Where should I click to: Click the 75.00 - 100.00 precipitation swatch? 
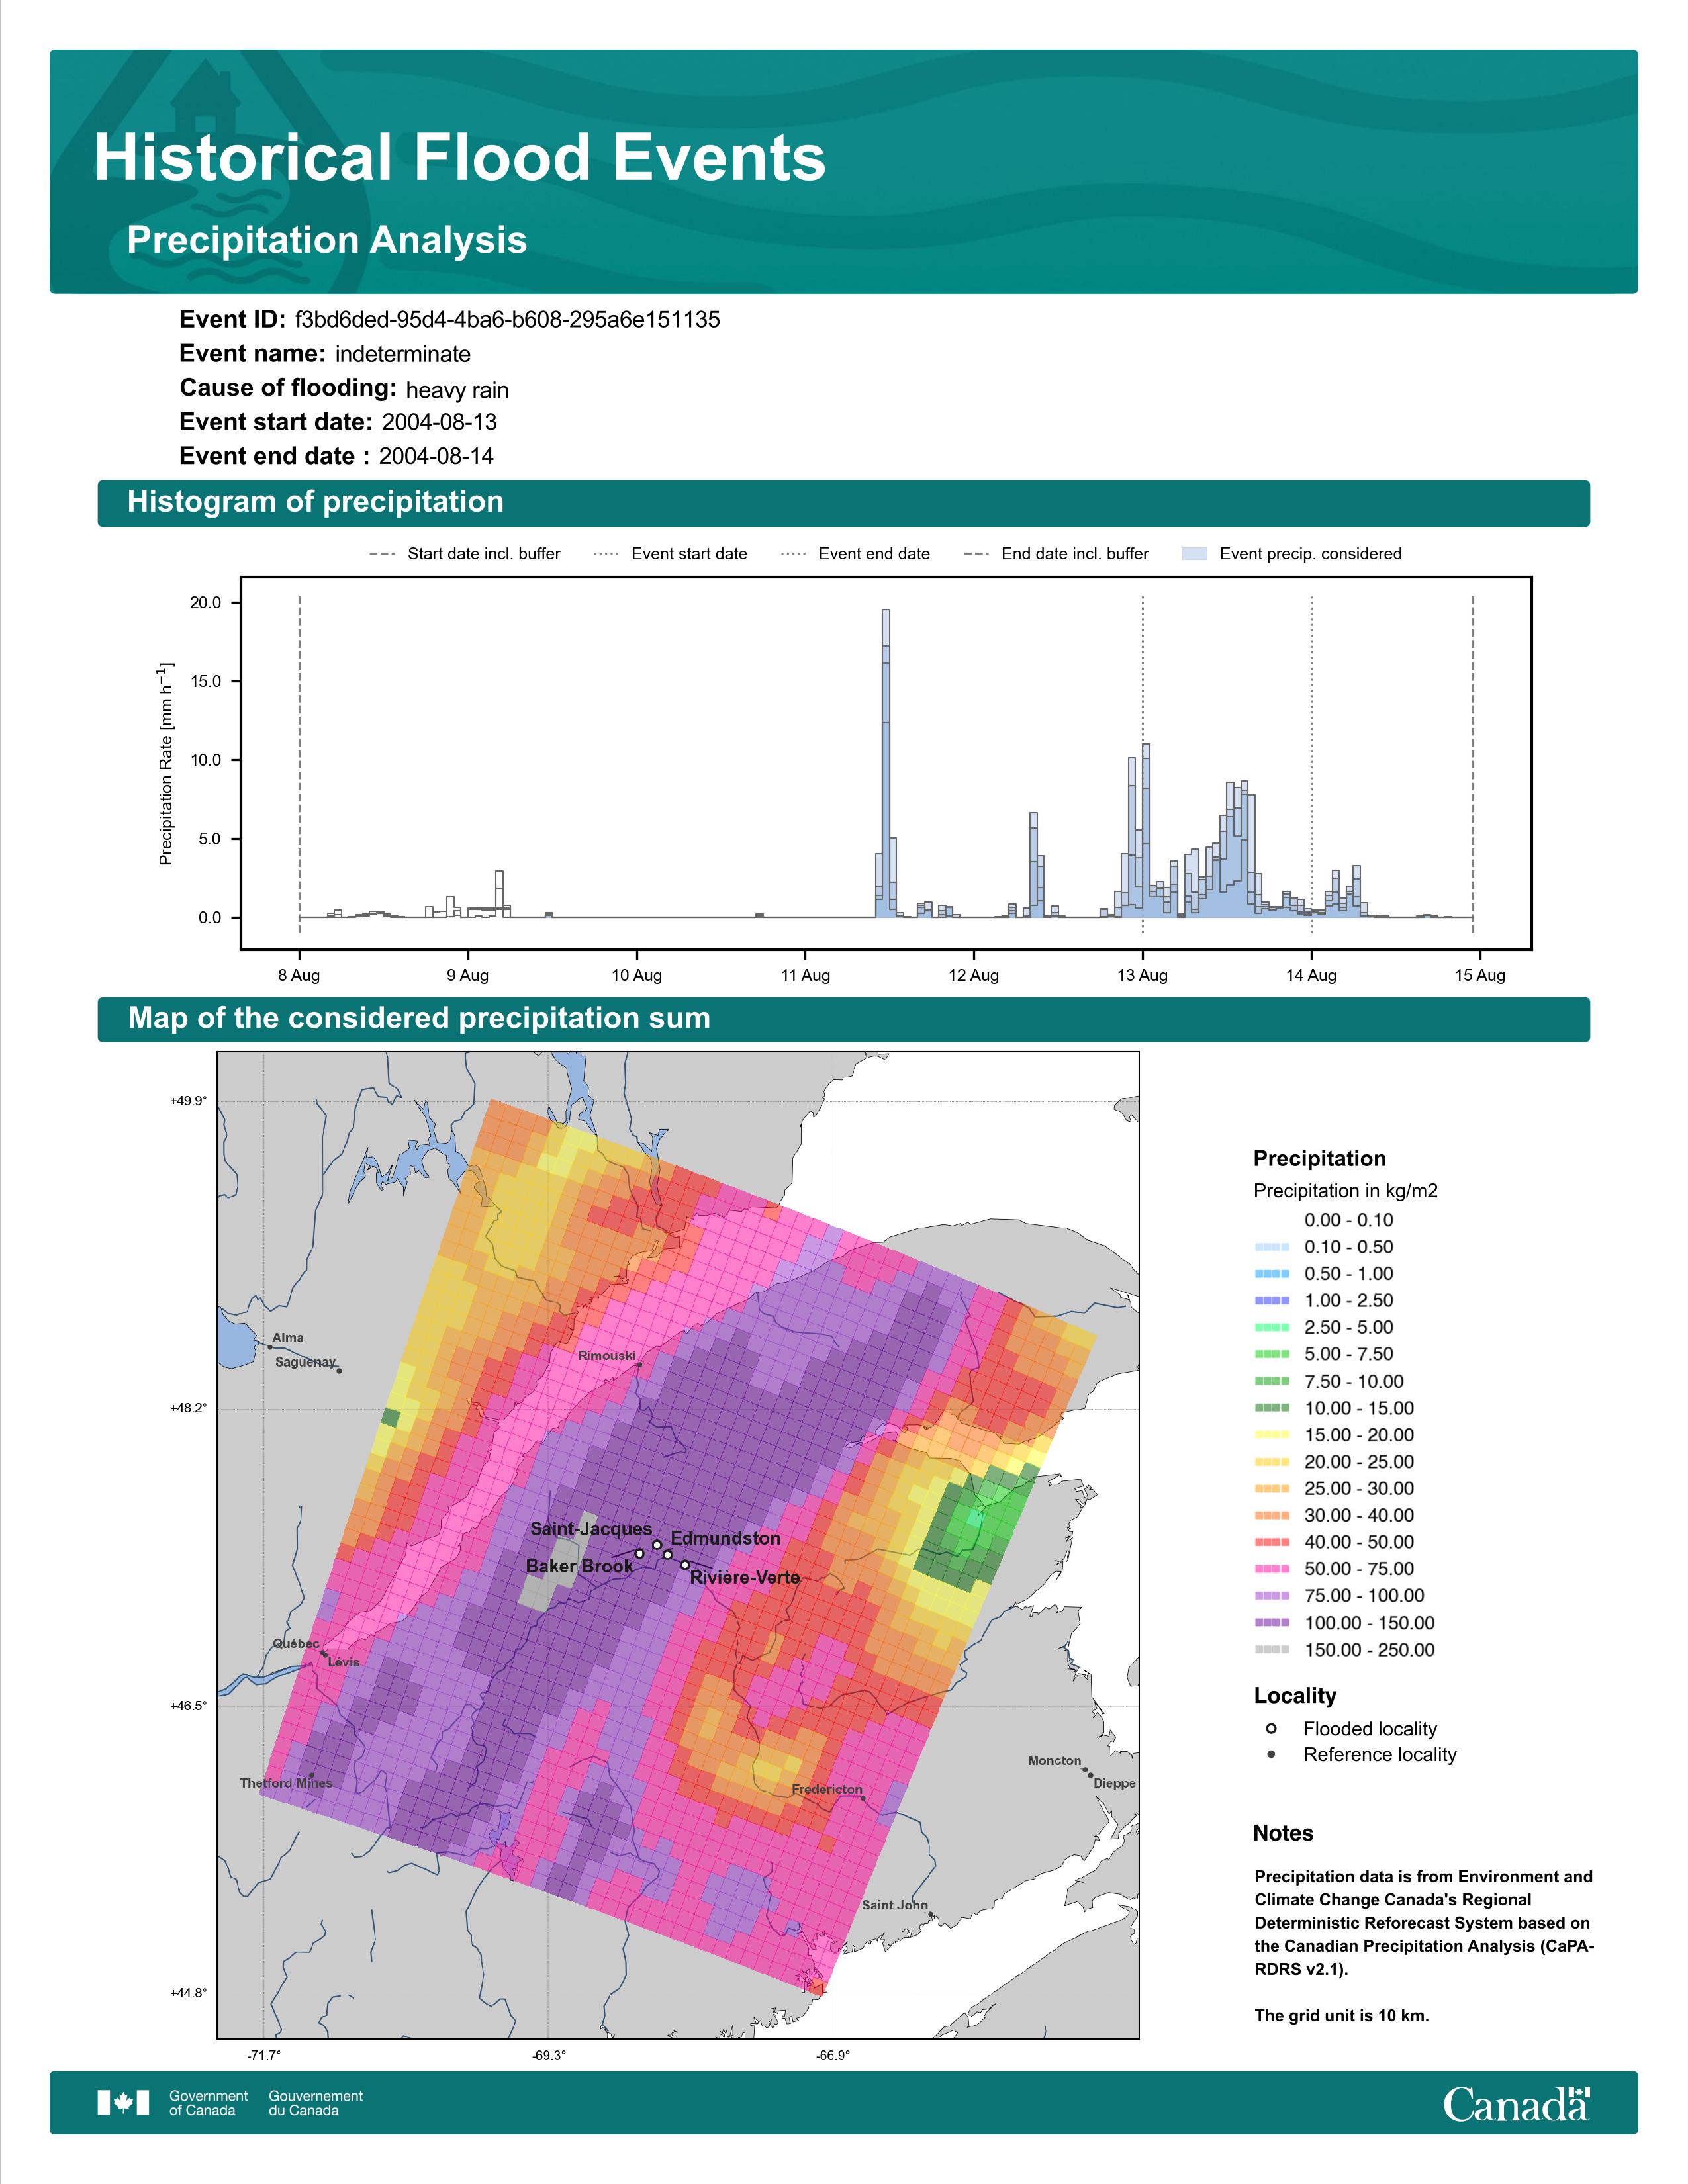(1272, 1596)
